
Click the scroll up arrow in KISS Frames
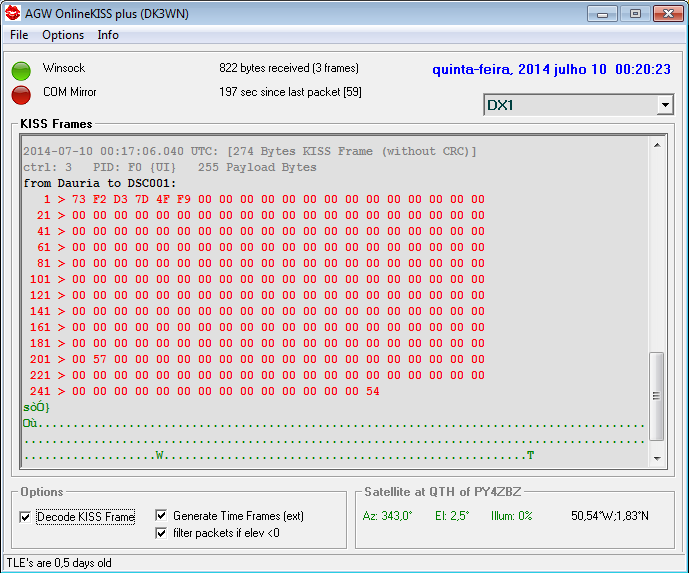click(x=657, y=146)
